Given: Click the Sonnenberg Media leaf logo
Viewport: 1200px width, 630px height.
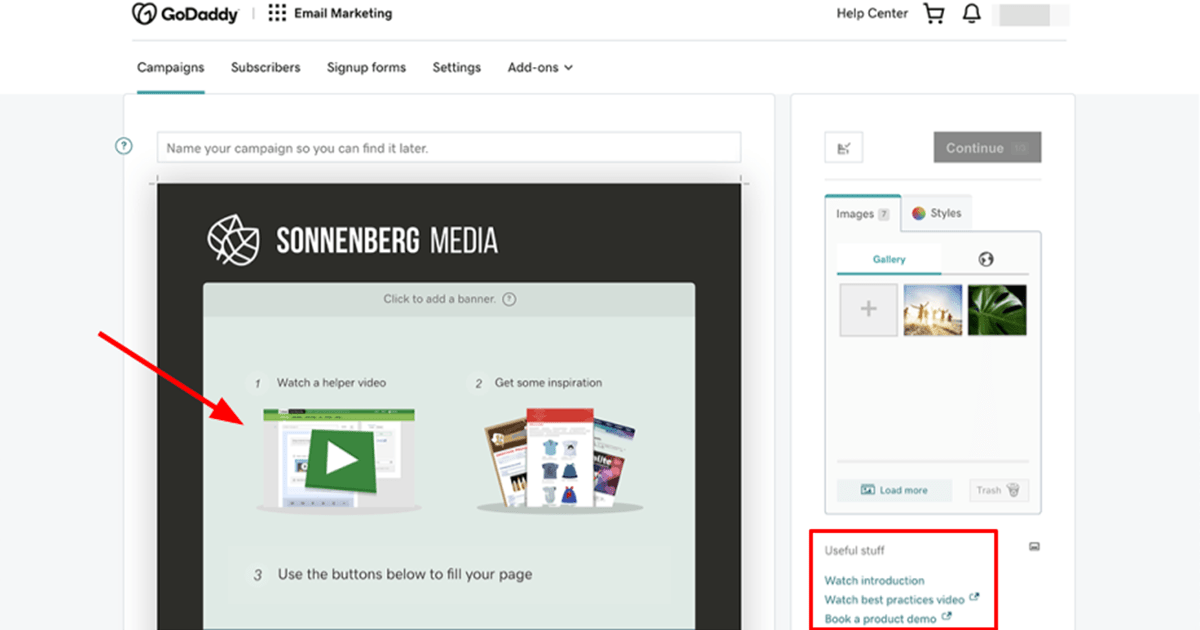Looking at the screenshot, I should 232,239.
